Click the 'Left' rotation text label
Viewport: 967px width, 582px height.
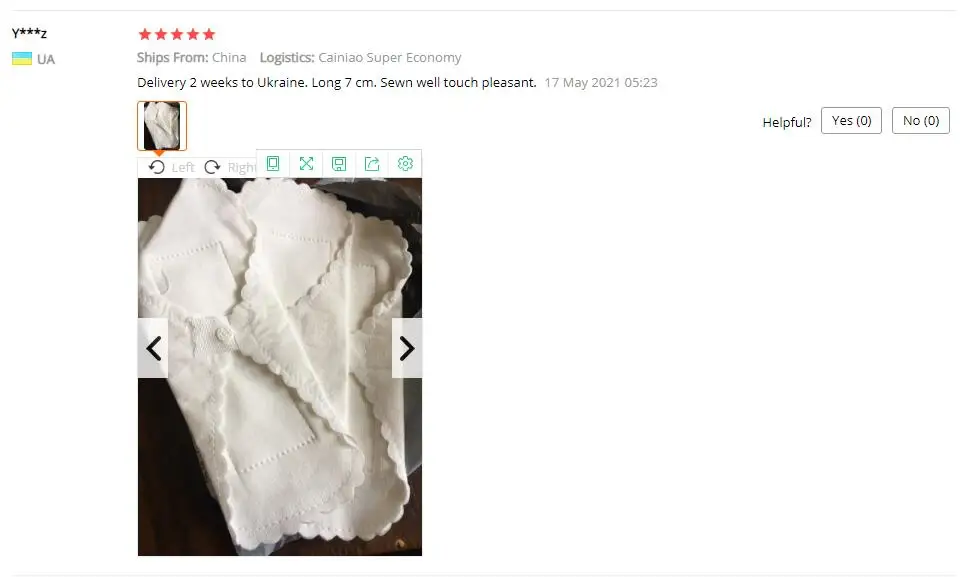point(183,167)
